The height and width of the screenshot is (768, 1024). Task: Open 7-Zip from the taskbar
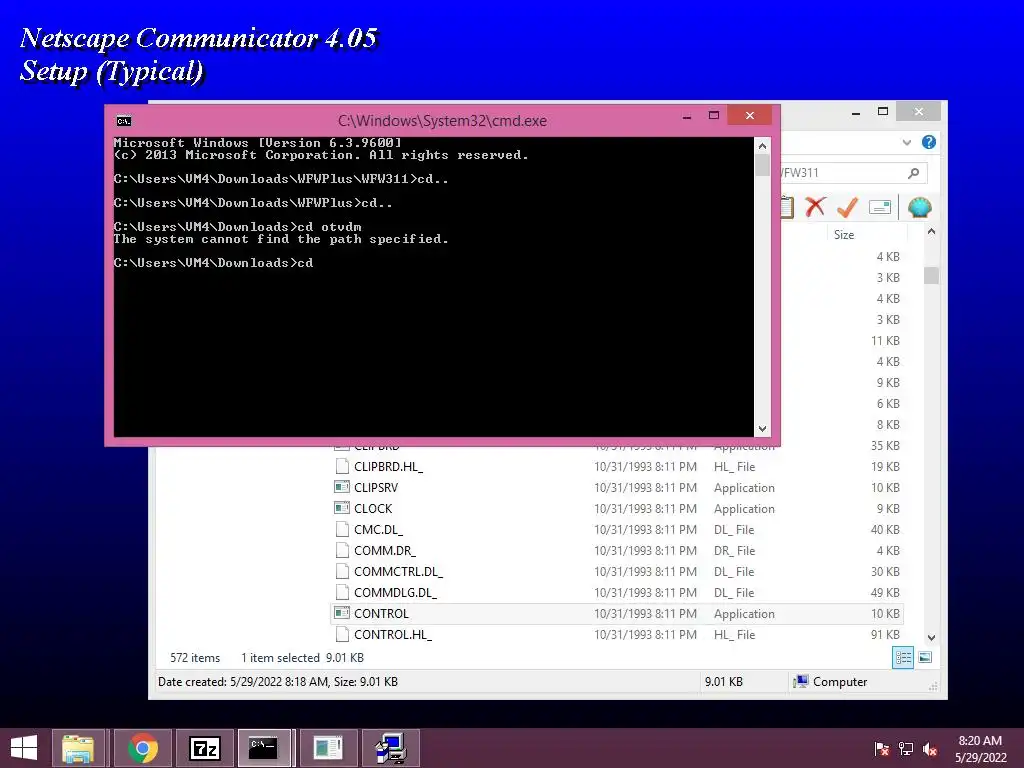[x=204, y=748]
